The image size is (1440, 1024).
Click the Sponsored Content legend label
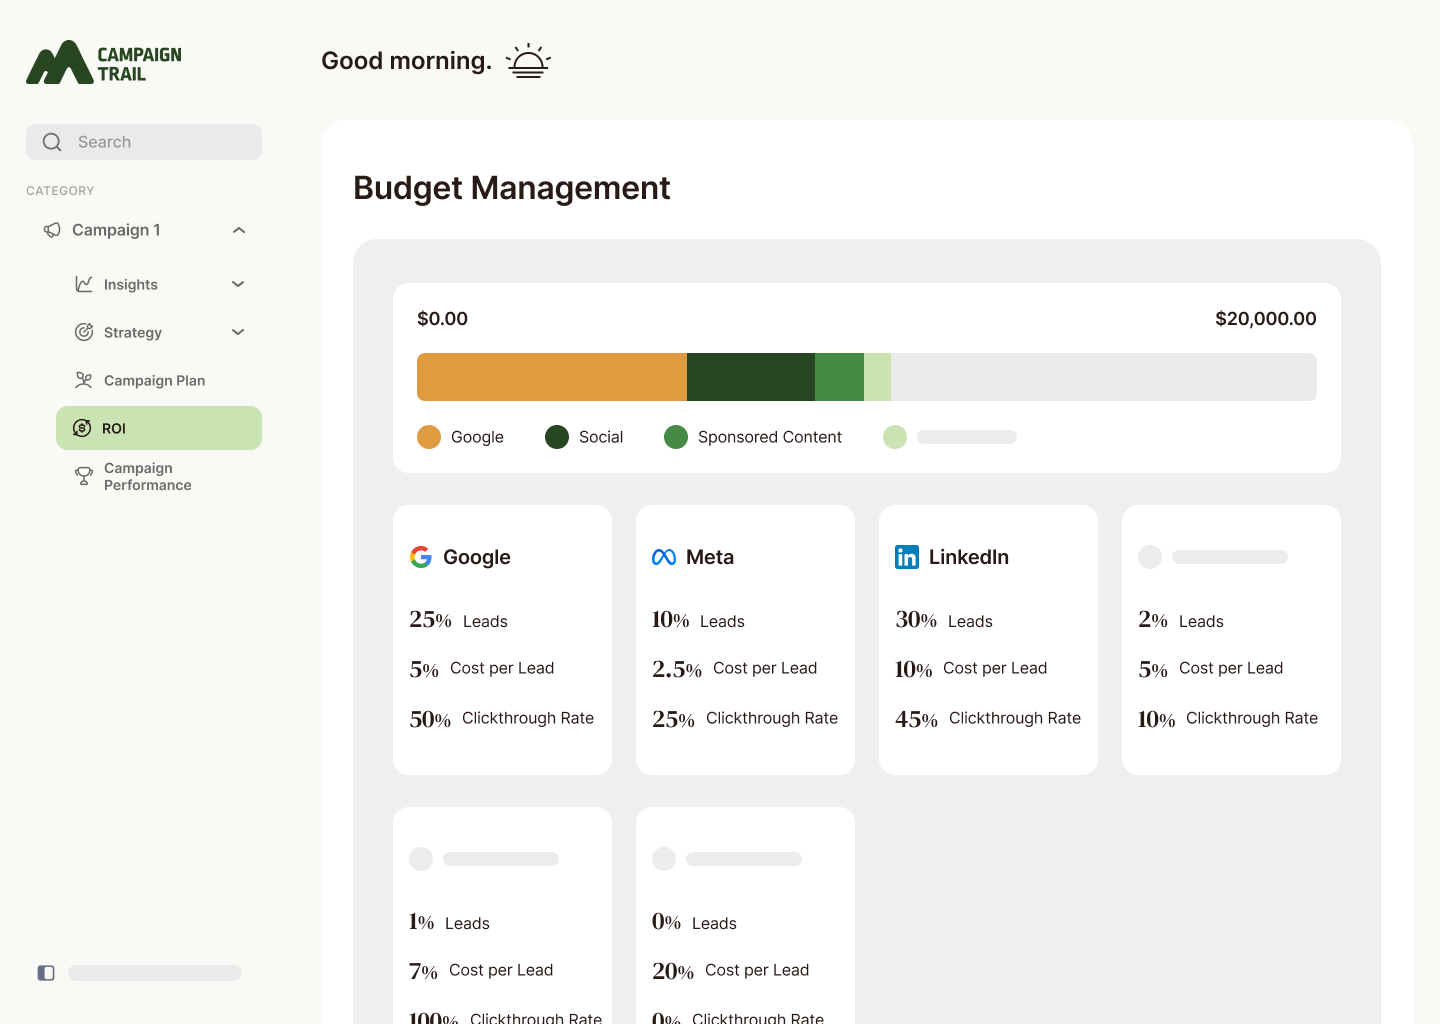tap(770, 437)
